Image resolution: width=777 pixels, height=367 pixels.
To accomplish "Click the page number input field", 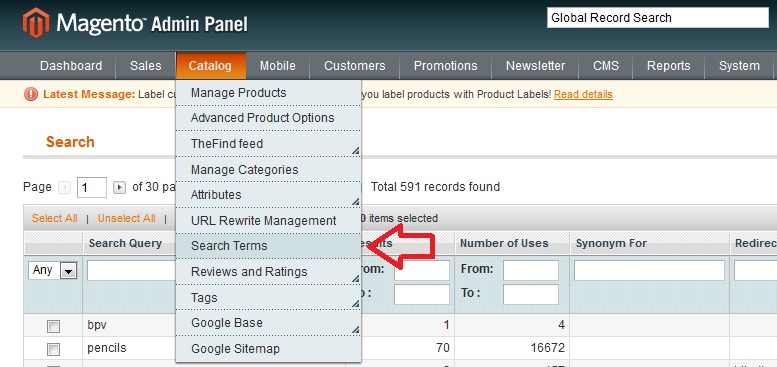I will coord(92,188).
